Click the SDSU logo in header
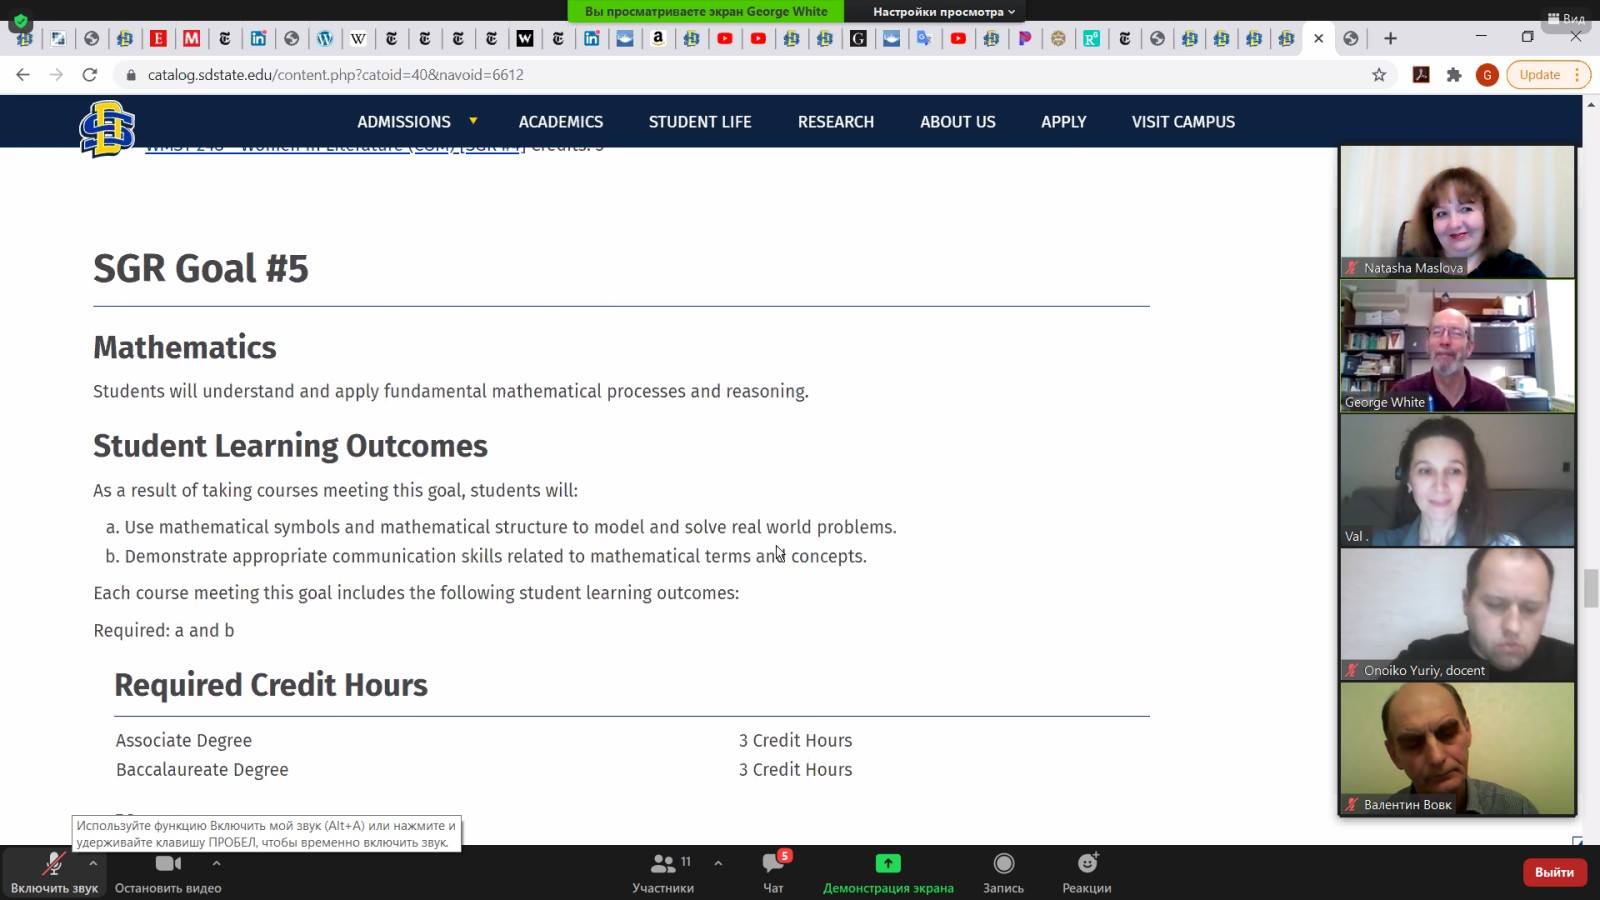 107,128
